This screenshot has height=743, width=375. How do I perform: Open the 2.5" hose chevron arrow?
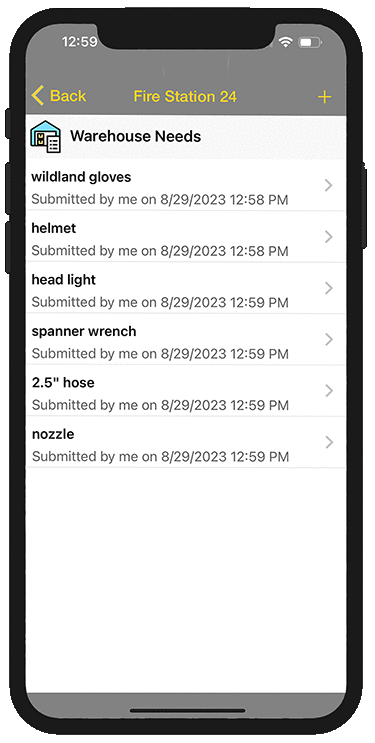pyautogui.click(x=329, y=391)
